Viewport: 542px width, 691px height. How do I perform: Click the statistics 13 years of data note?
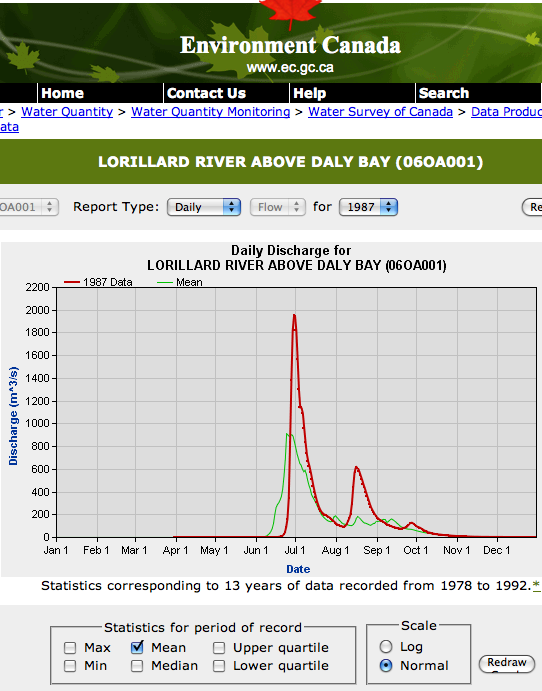click(286, 586)
